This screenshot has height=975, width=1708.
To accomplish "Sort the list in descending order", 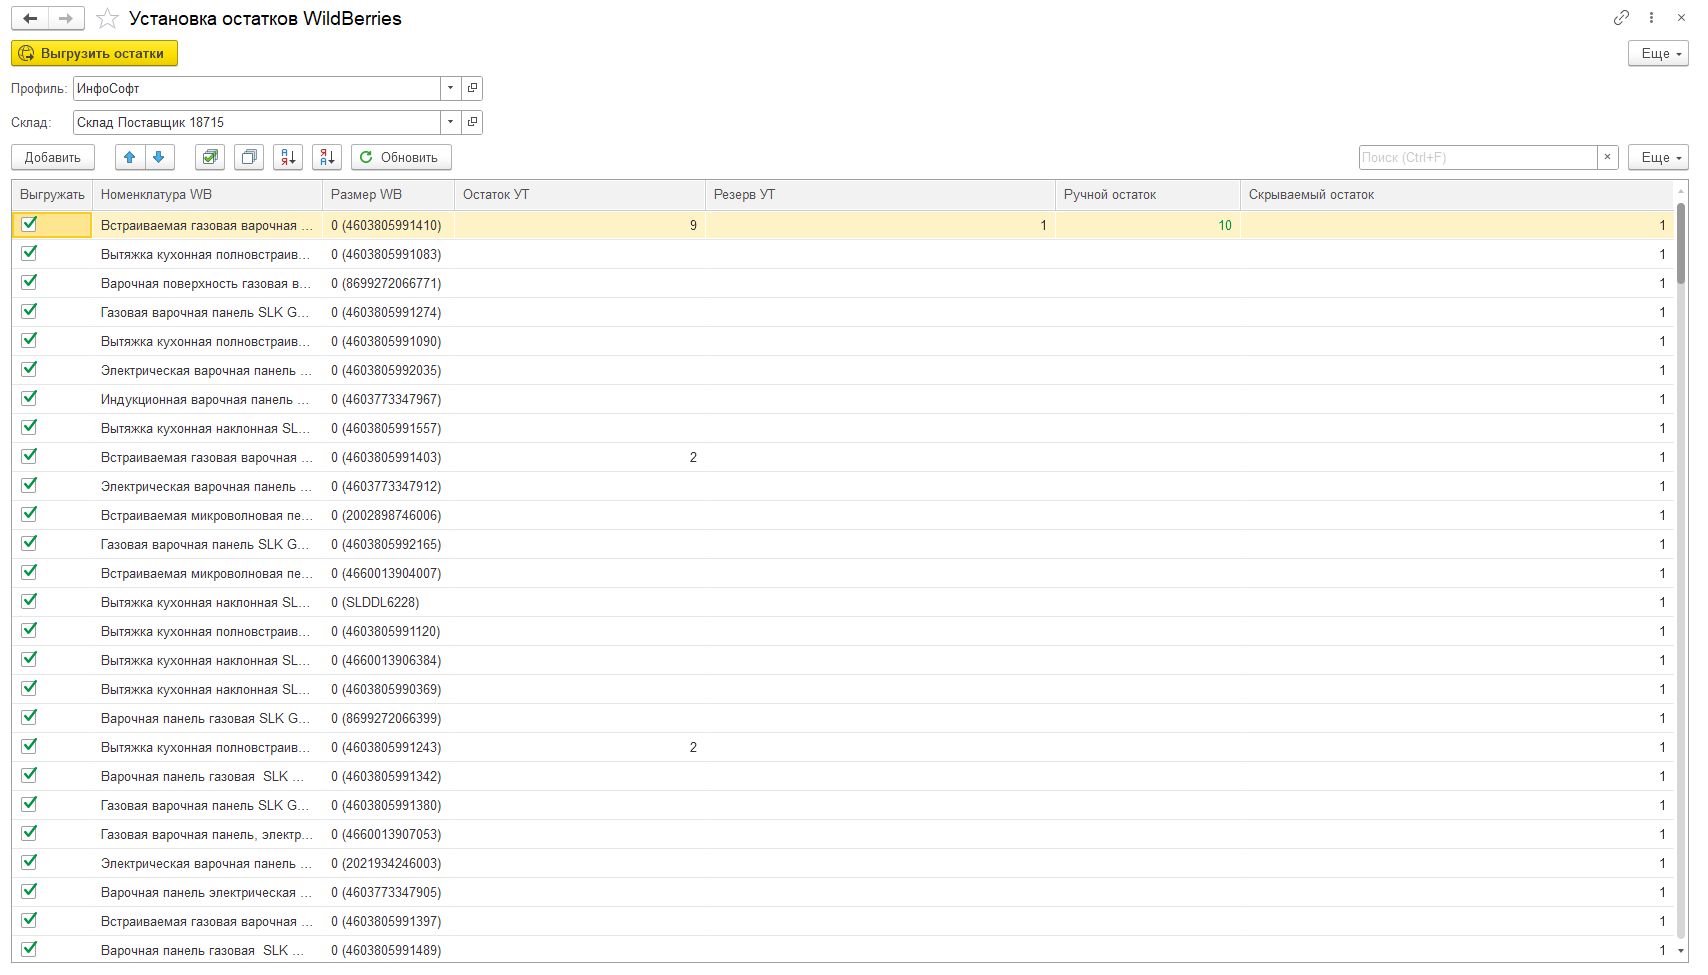I will tap(327, 157).
